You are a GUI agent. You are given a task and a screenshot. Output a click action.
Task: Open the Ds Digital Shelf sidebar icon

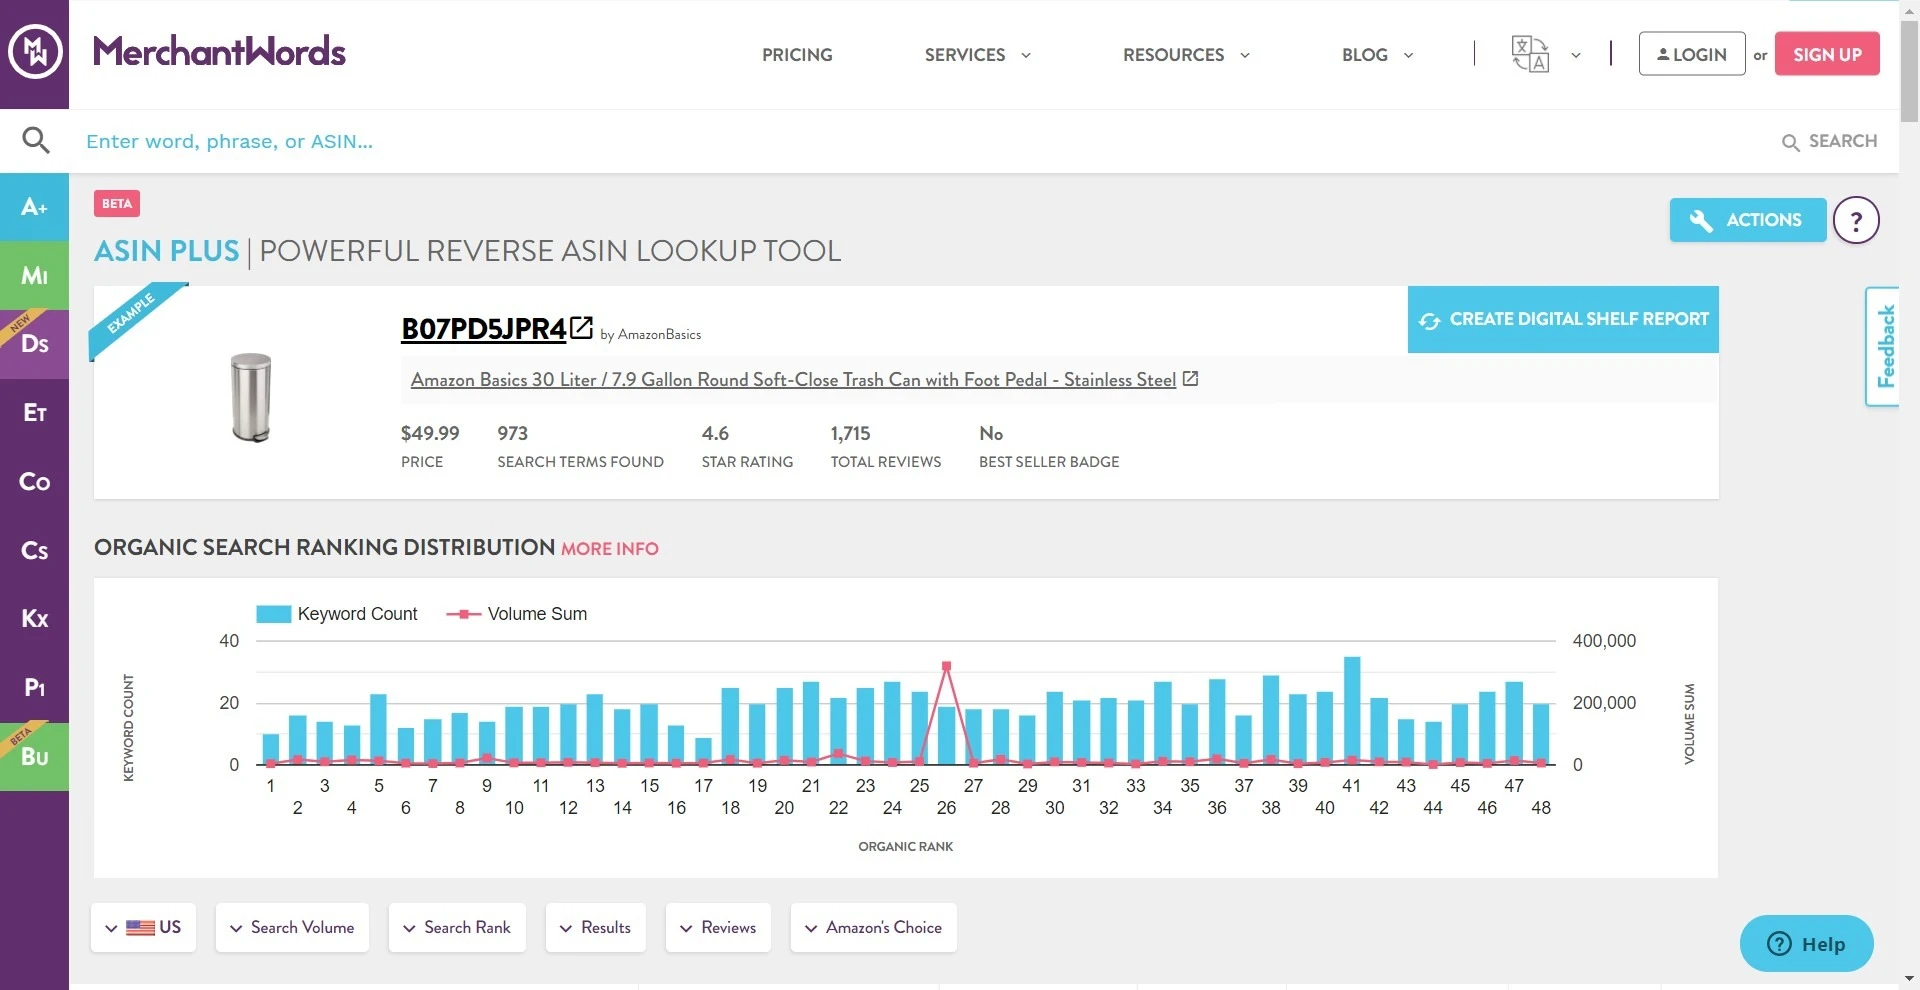coord(34,344)
